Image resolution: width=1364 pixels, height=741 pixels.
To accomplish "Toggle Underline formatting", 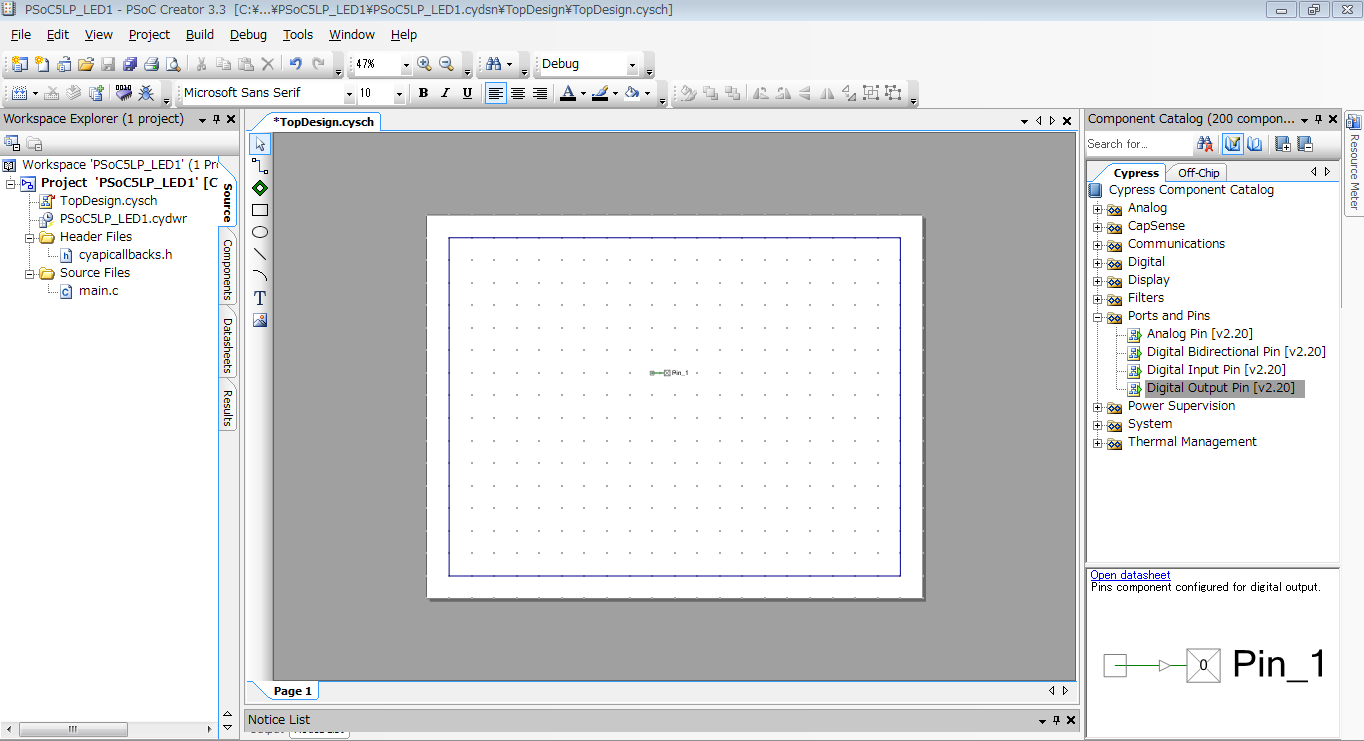I will (467, 93).
